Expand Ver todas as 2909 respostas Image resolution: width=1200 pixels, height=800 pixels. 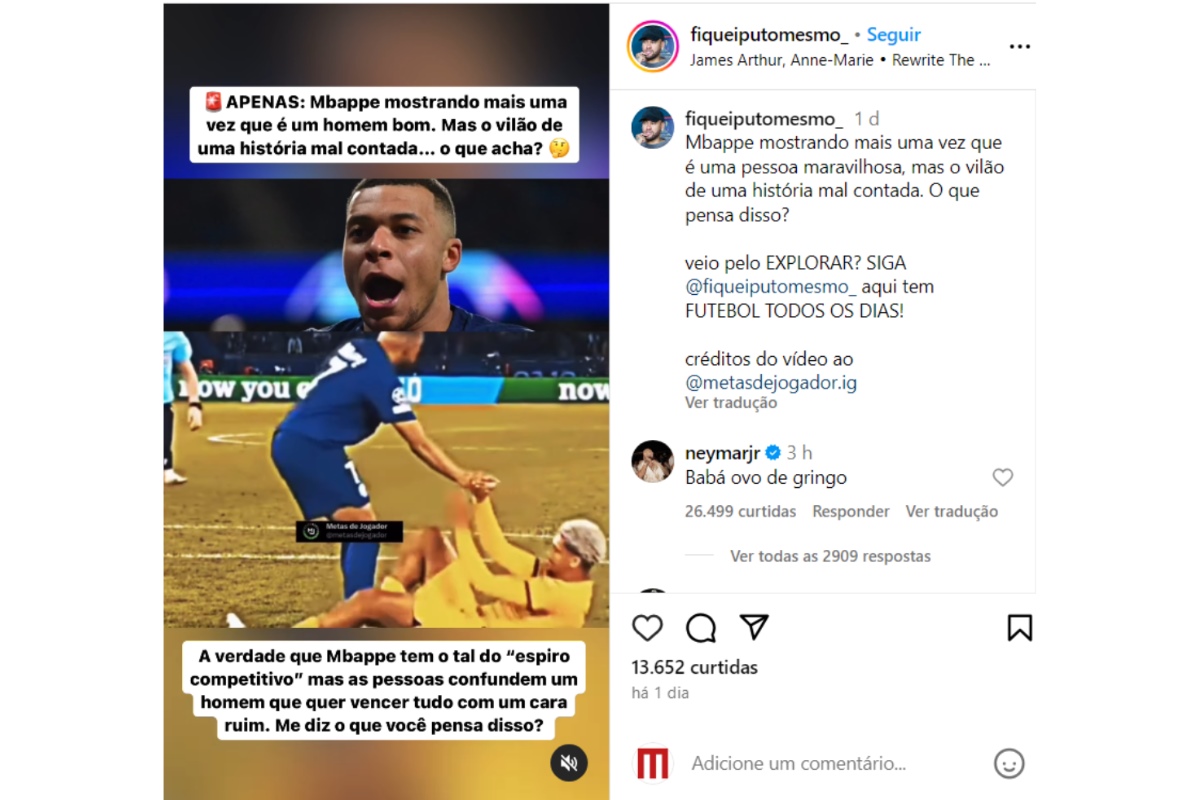coord(830,556)
